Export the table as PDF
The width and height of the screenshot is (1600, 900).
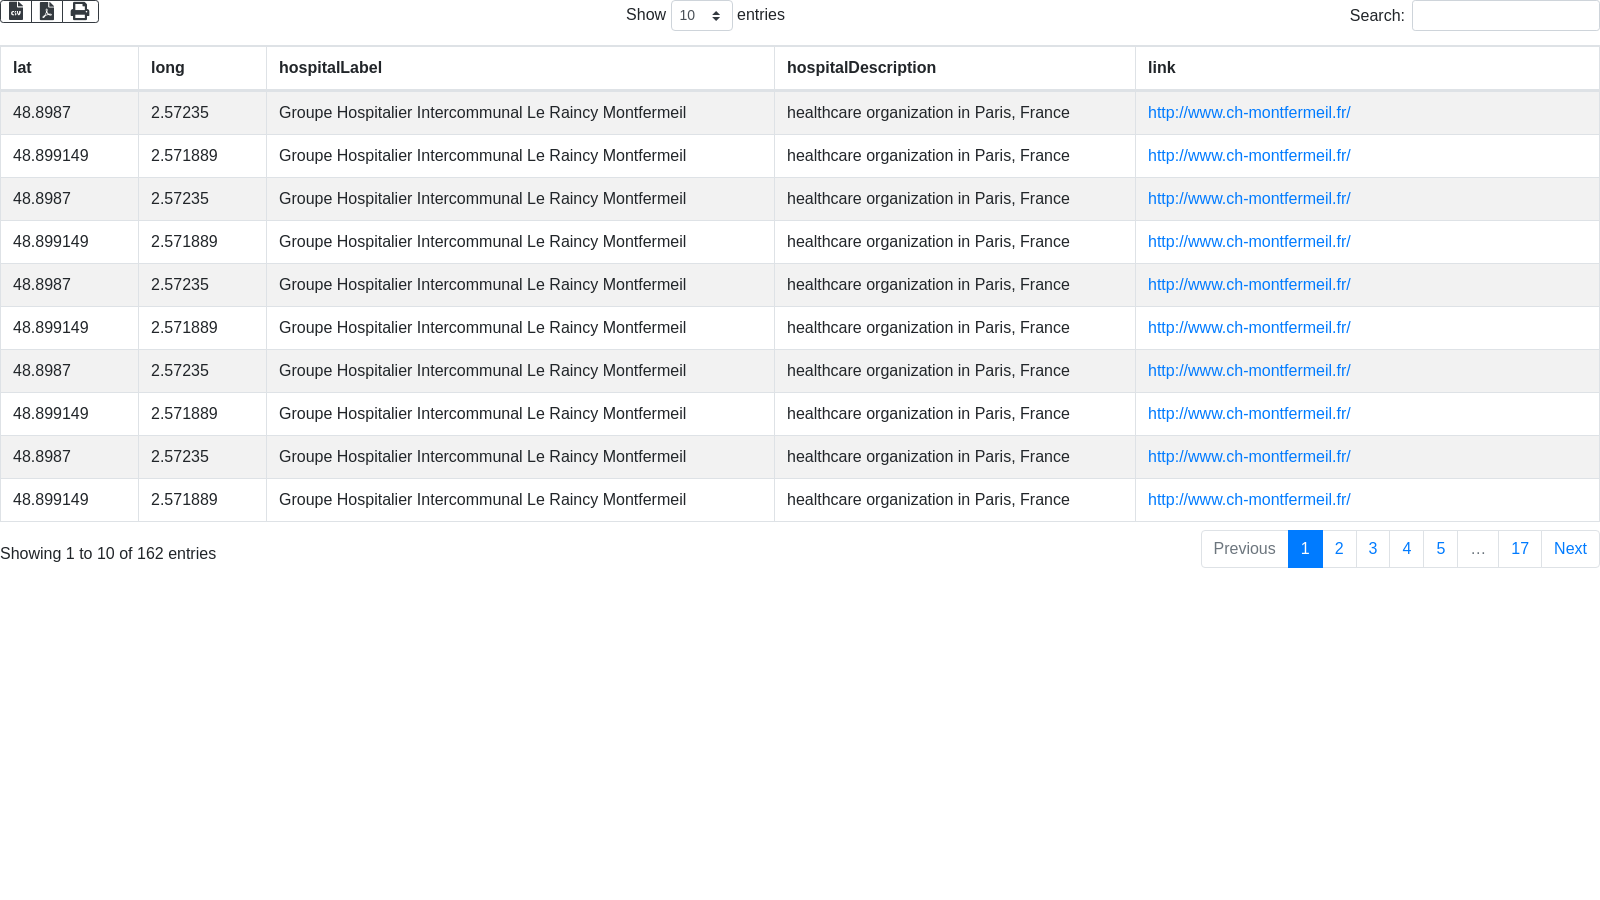47,11
